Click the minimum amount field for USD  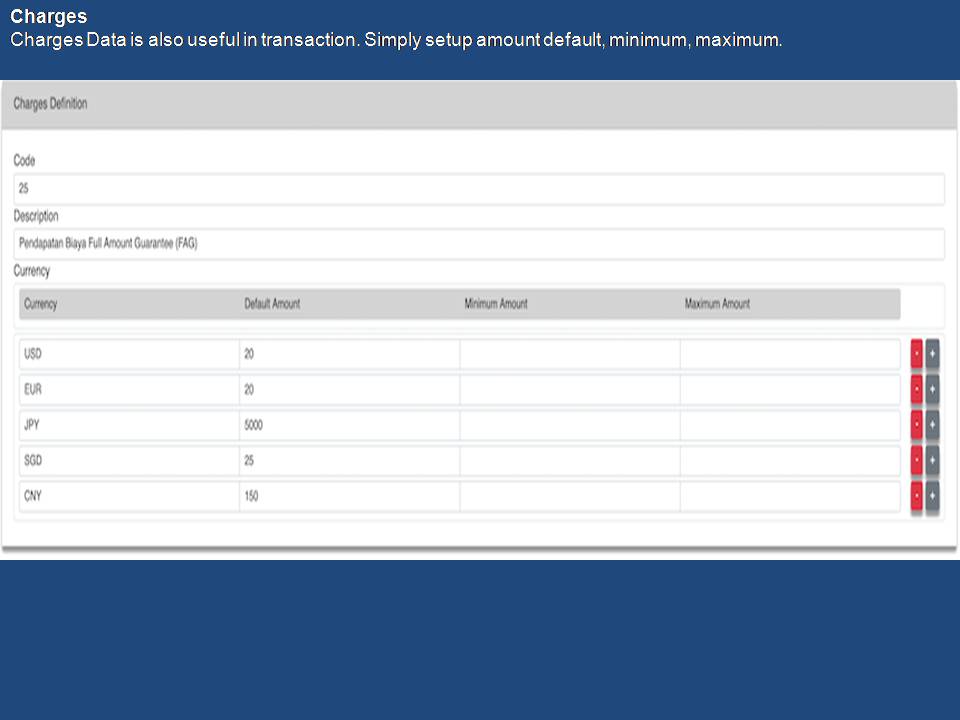569,355
